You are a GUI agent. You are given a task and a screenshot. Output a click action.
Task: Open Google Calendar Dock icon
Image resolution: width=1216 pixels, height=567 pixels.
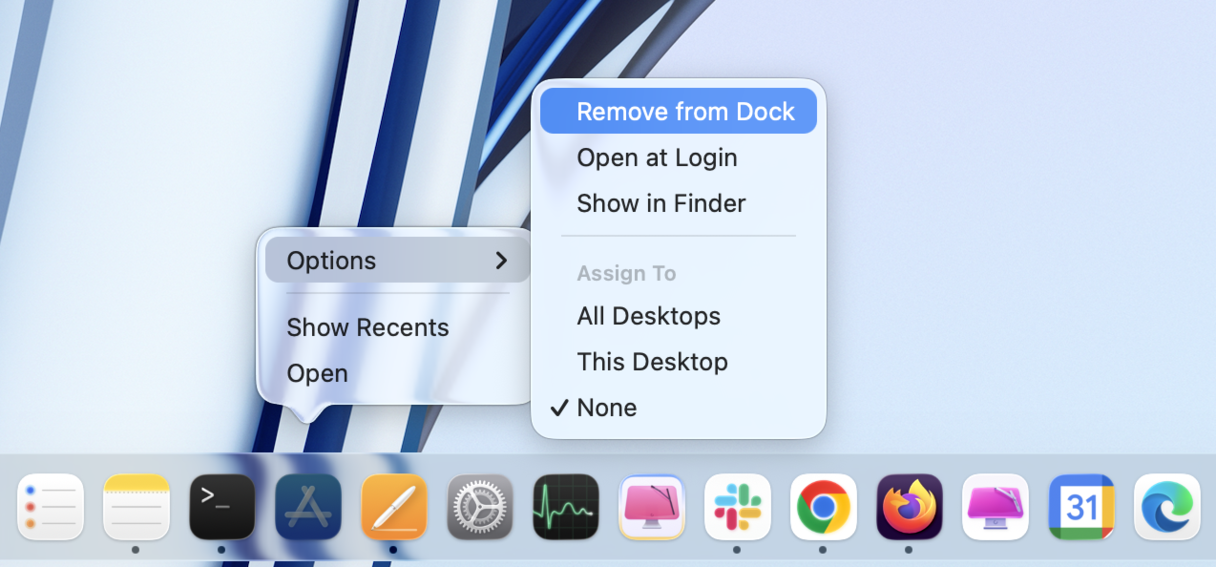click(x=1082, y=507)
